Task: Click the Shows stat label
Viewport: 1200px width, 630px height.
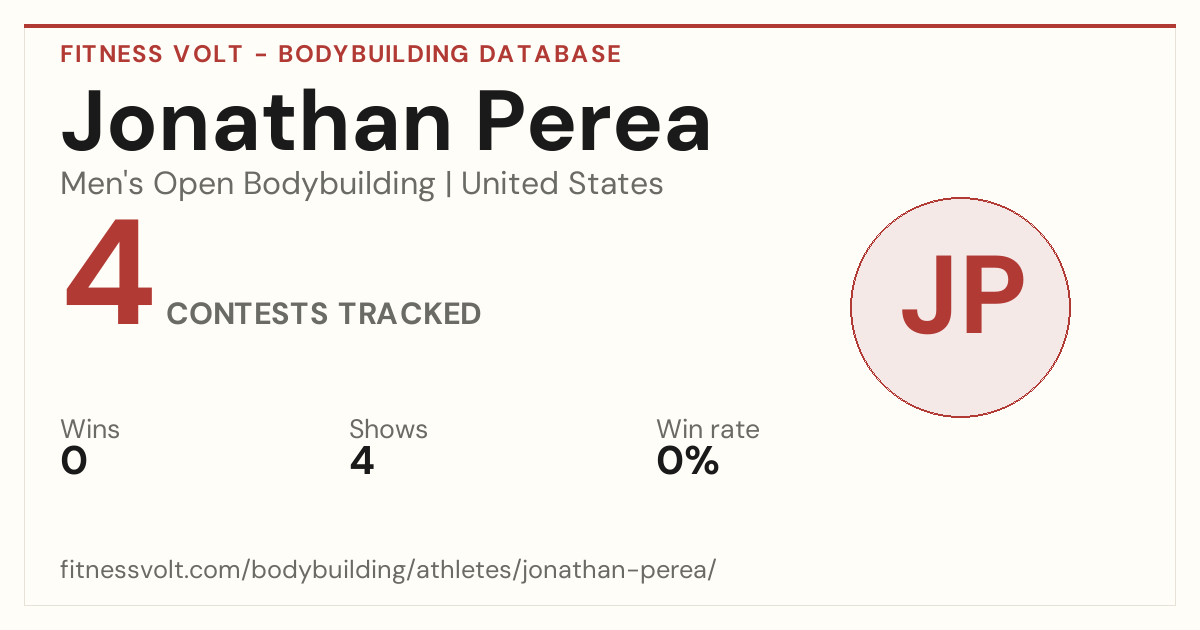Action: (388, 429)
